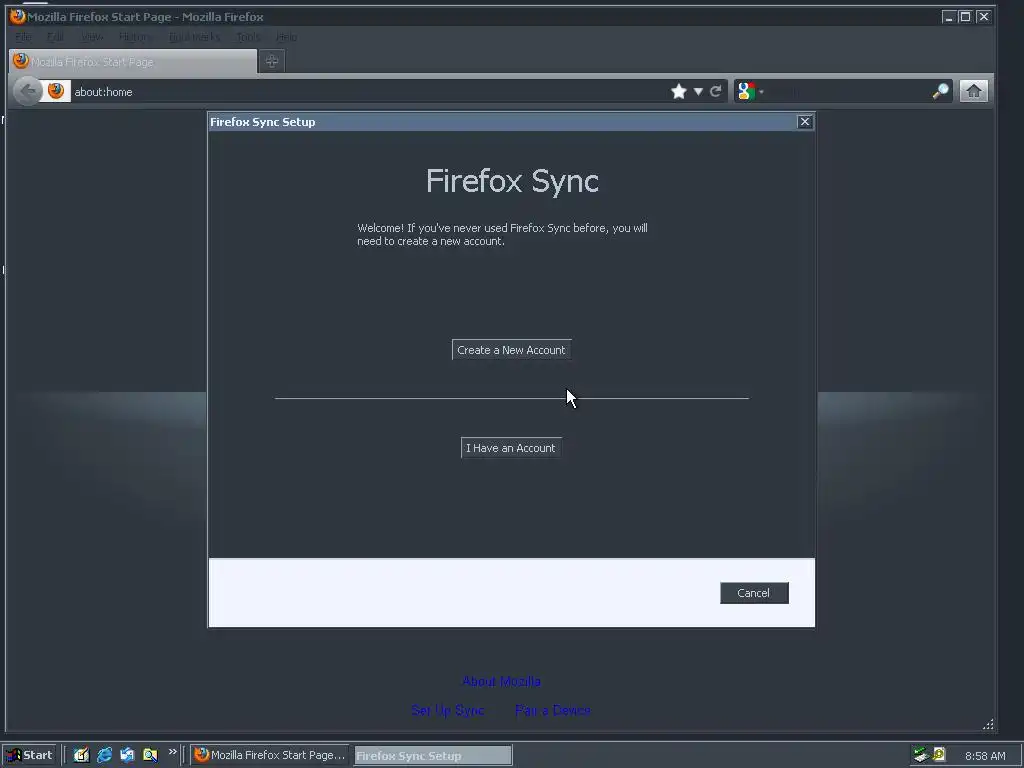1024x768 pixels.
Task: Open the Edit menu
Action: [x=56, y=37]
